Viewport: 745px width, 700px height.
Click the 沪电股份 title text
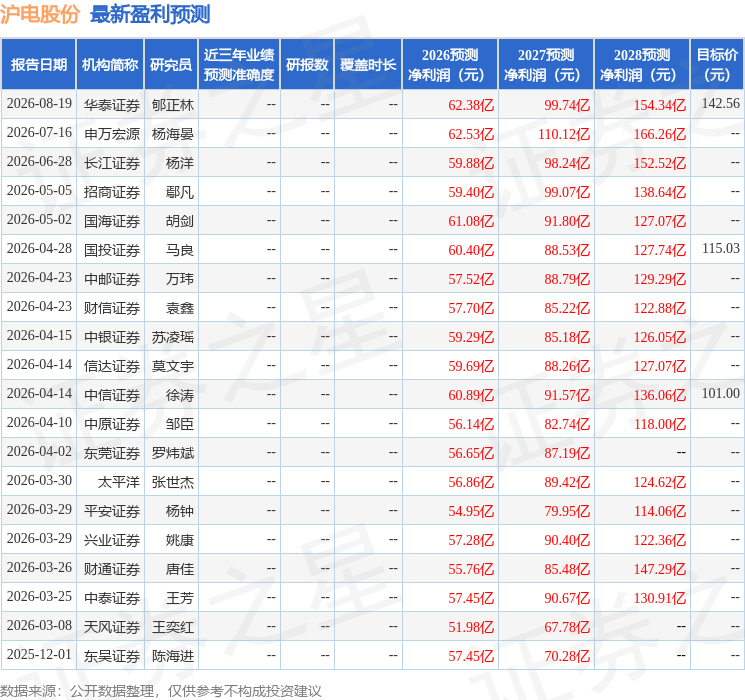(x=40, y=14)
